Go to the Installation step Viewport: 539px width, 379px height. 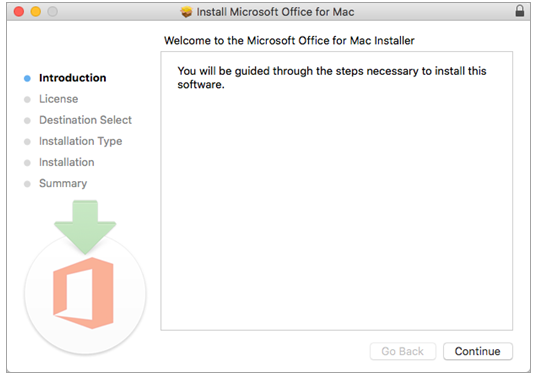[66, 162]
